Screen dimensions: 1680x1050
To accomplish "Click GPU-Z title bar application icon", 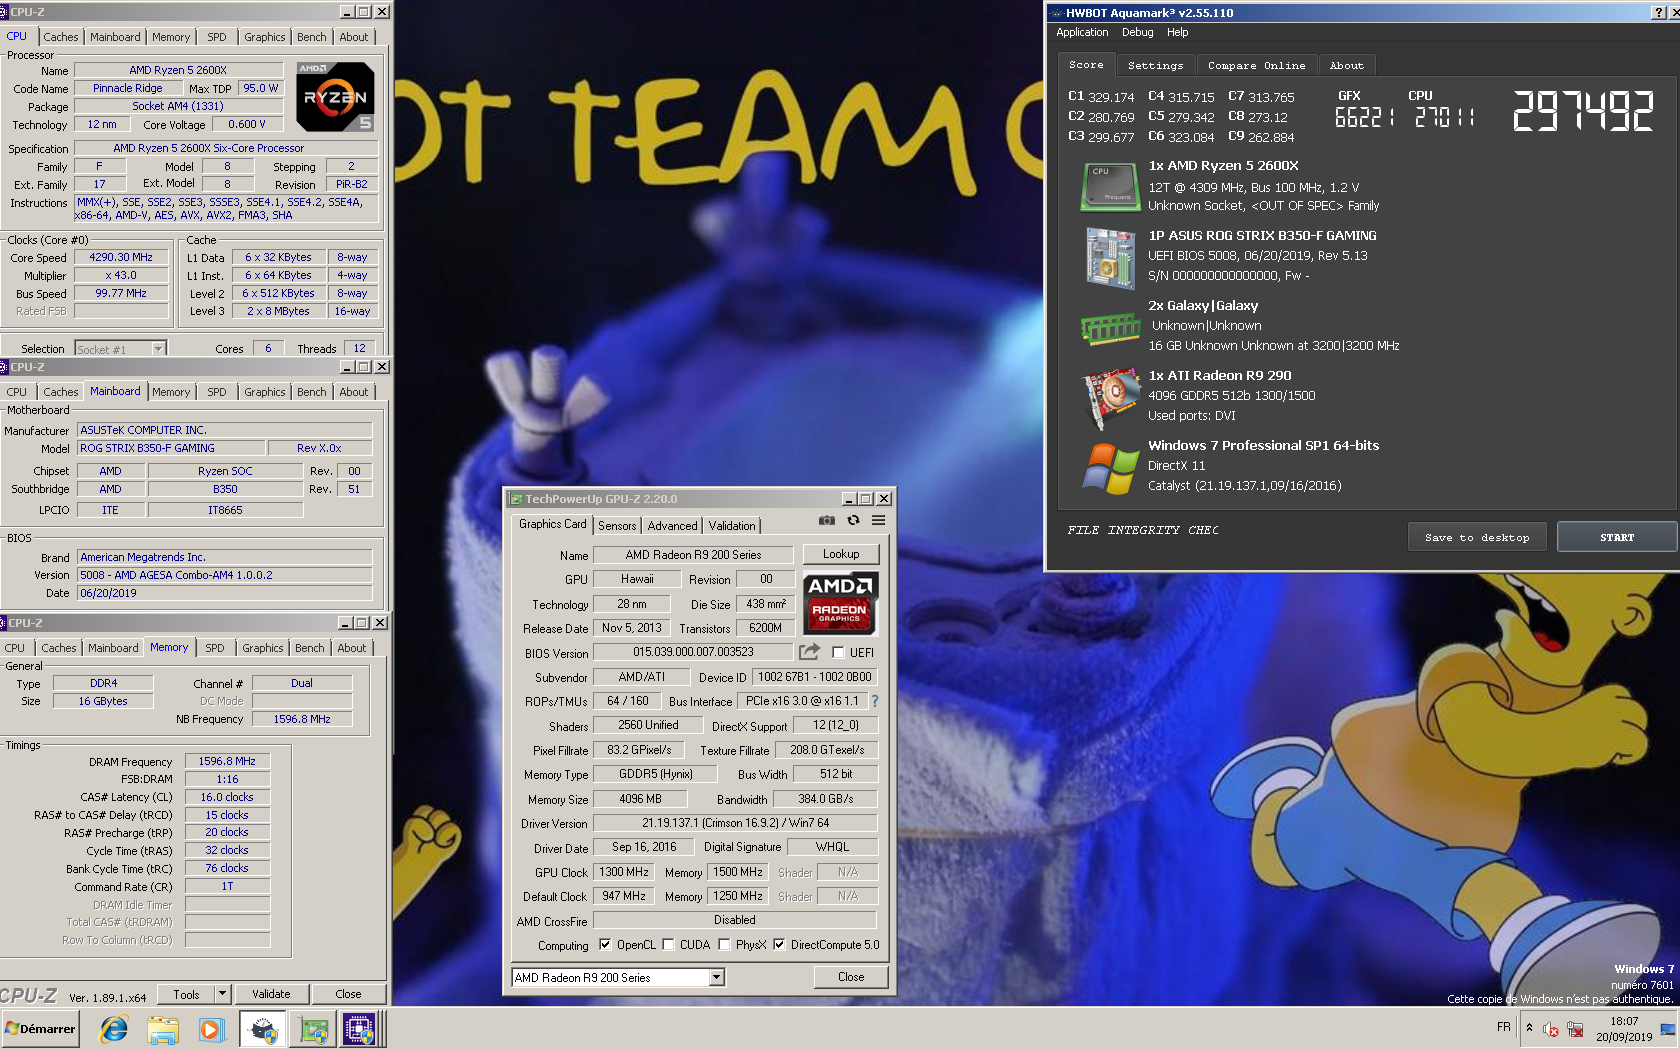I will (x=516, y=499).
